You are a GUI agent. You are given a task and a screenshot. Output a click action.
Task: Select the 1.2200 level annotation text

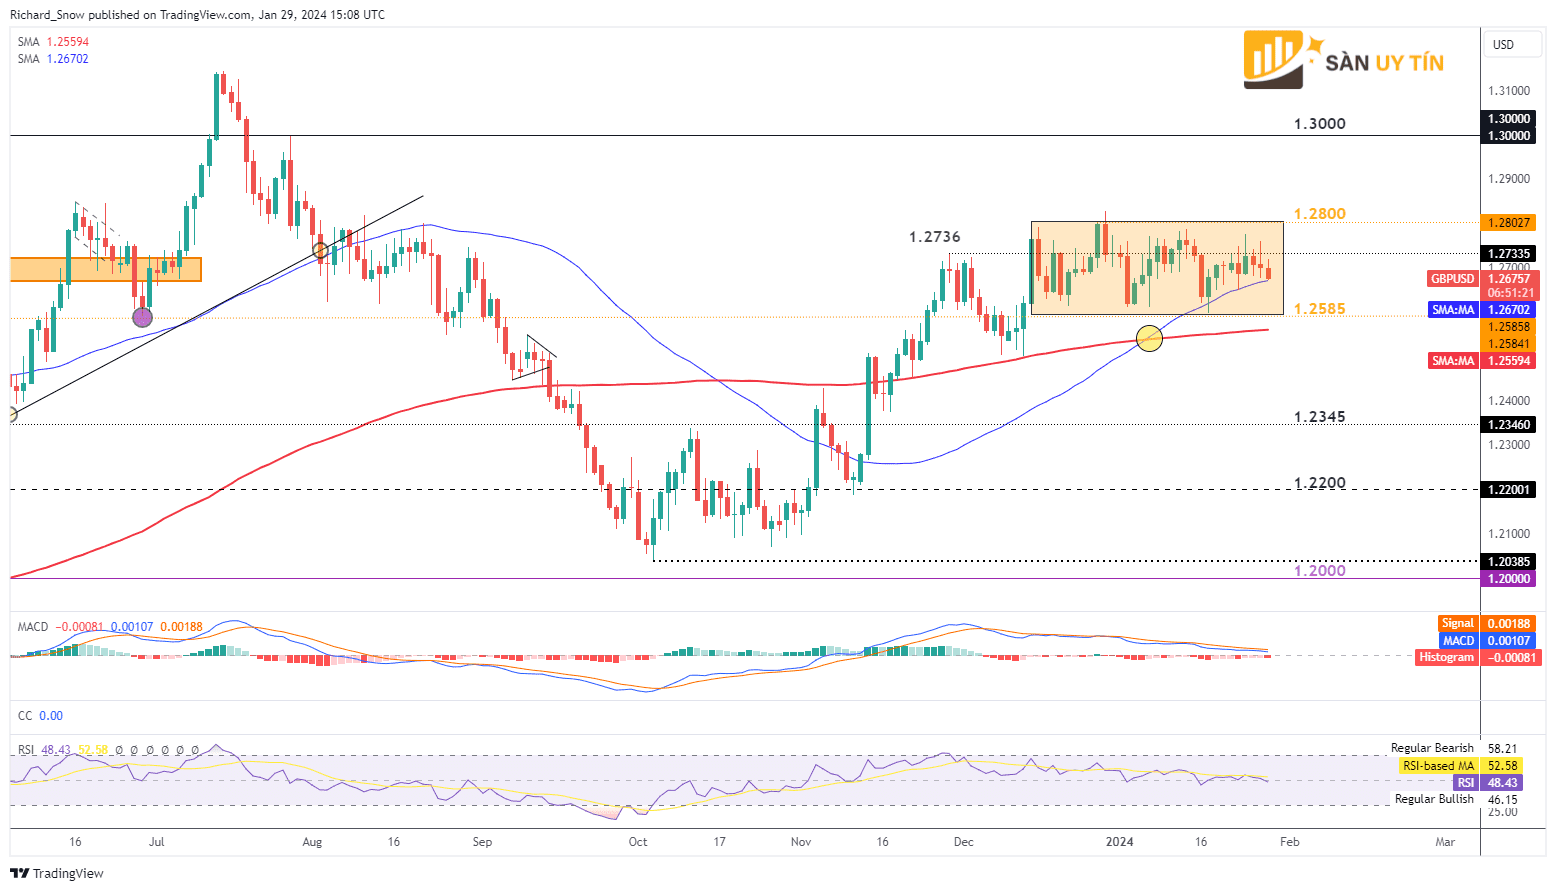tap(1320, 483)
